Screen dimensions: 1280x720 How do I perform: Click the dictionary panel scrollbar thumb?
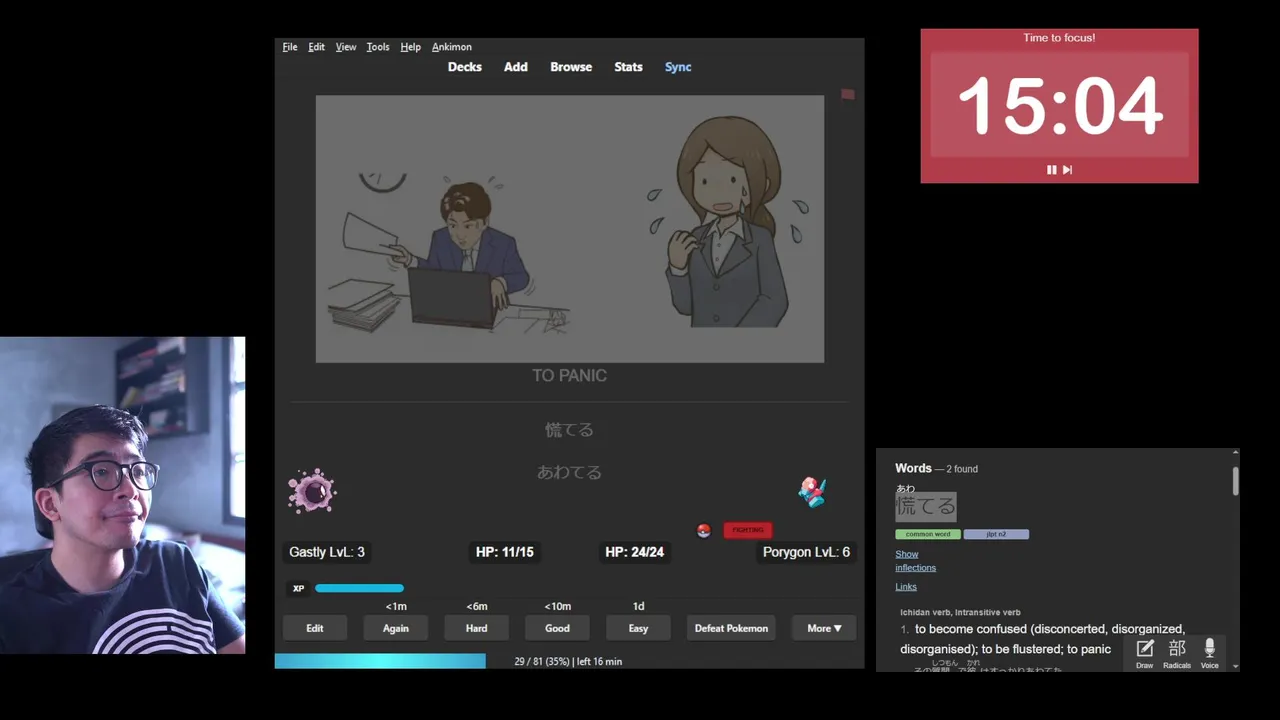click(1236, 480)
